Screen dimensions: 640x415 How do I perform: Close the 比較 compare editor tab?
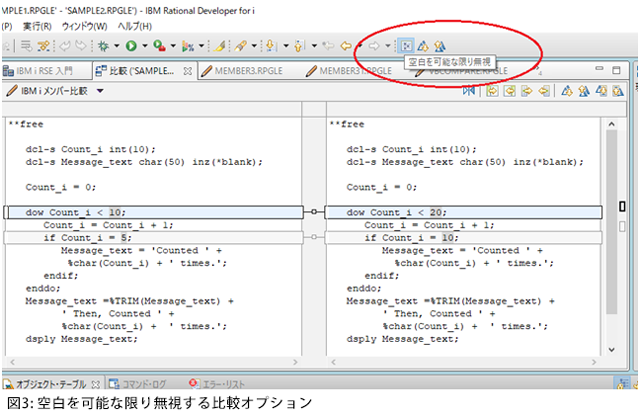point(187,71)
